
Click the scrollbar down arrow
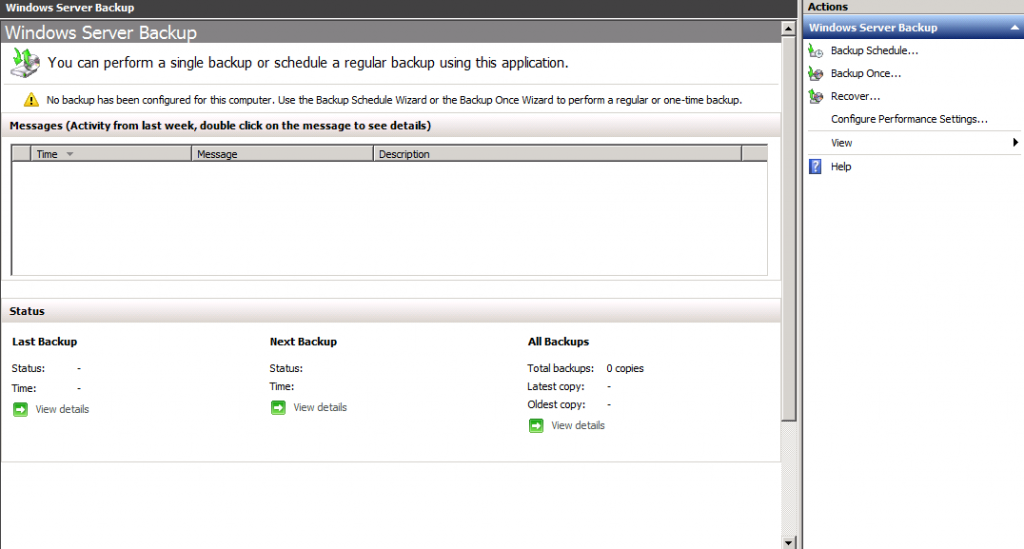(788, 542)
